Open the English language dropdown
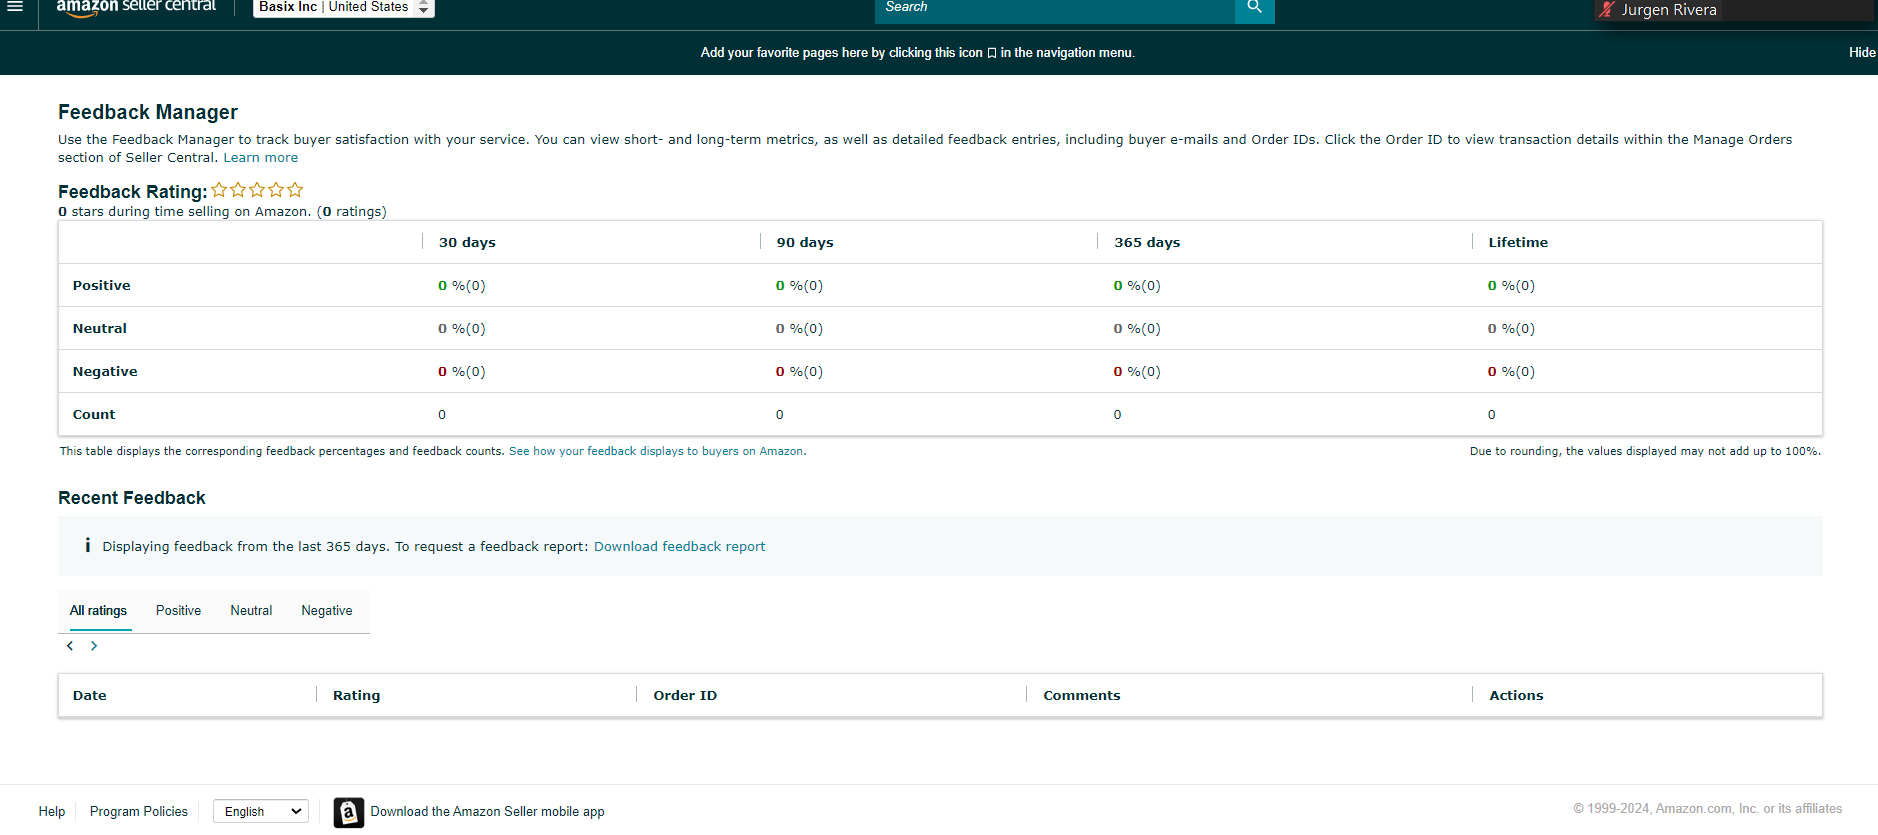The width and height of the screenshot is (1878, 835). 261,811
